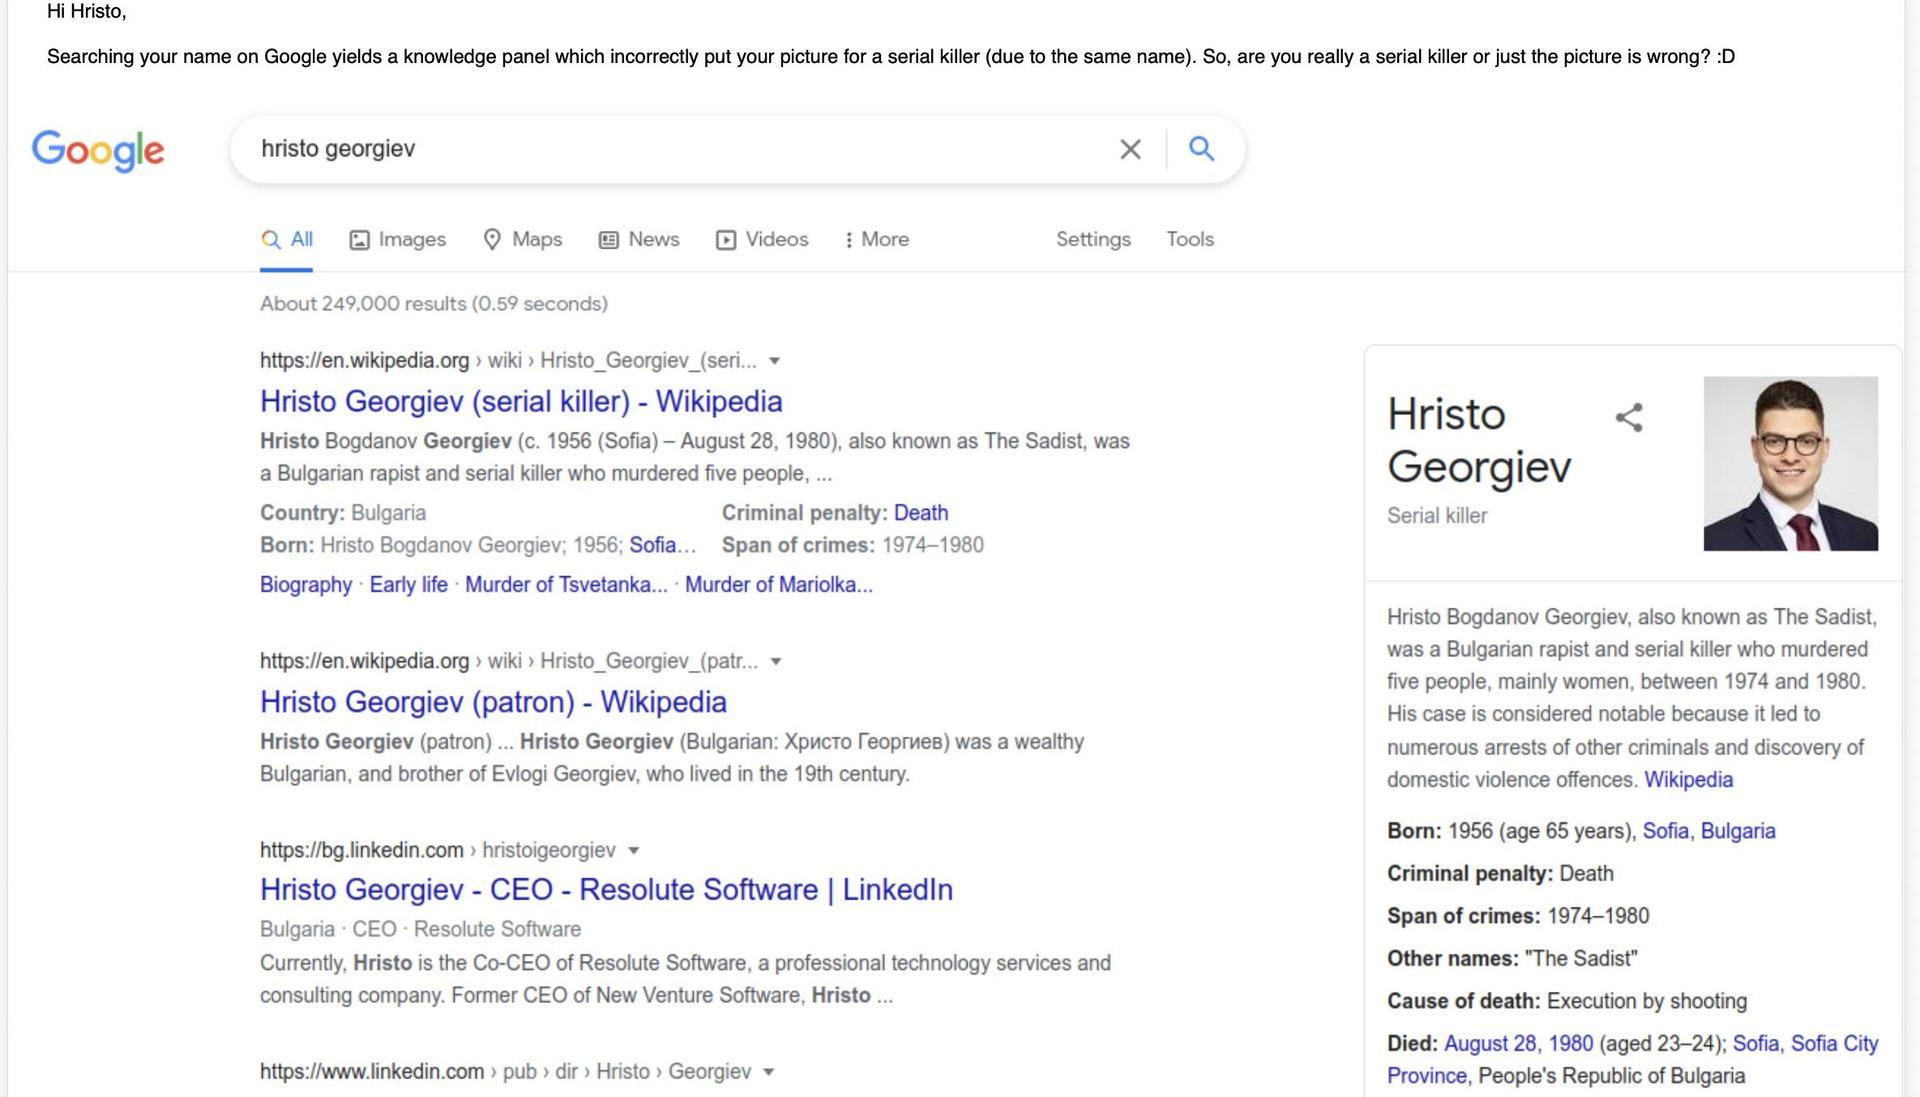This screenshot has height=1097, width=1920.
Task: Open dropdown arrow beside patron Wikipedia URL
Action: pos(776,662)
